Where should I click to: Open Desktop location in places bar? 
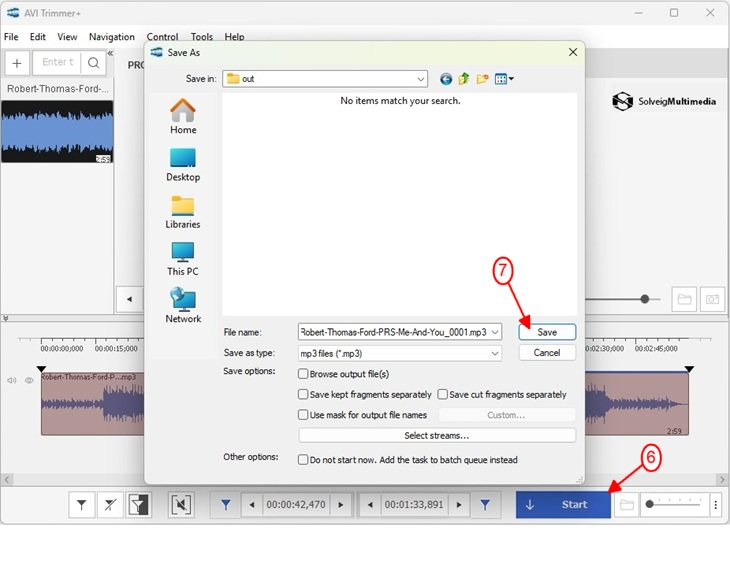pyautogui.click(x=183, y=165)
